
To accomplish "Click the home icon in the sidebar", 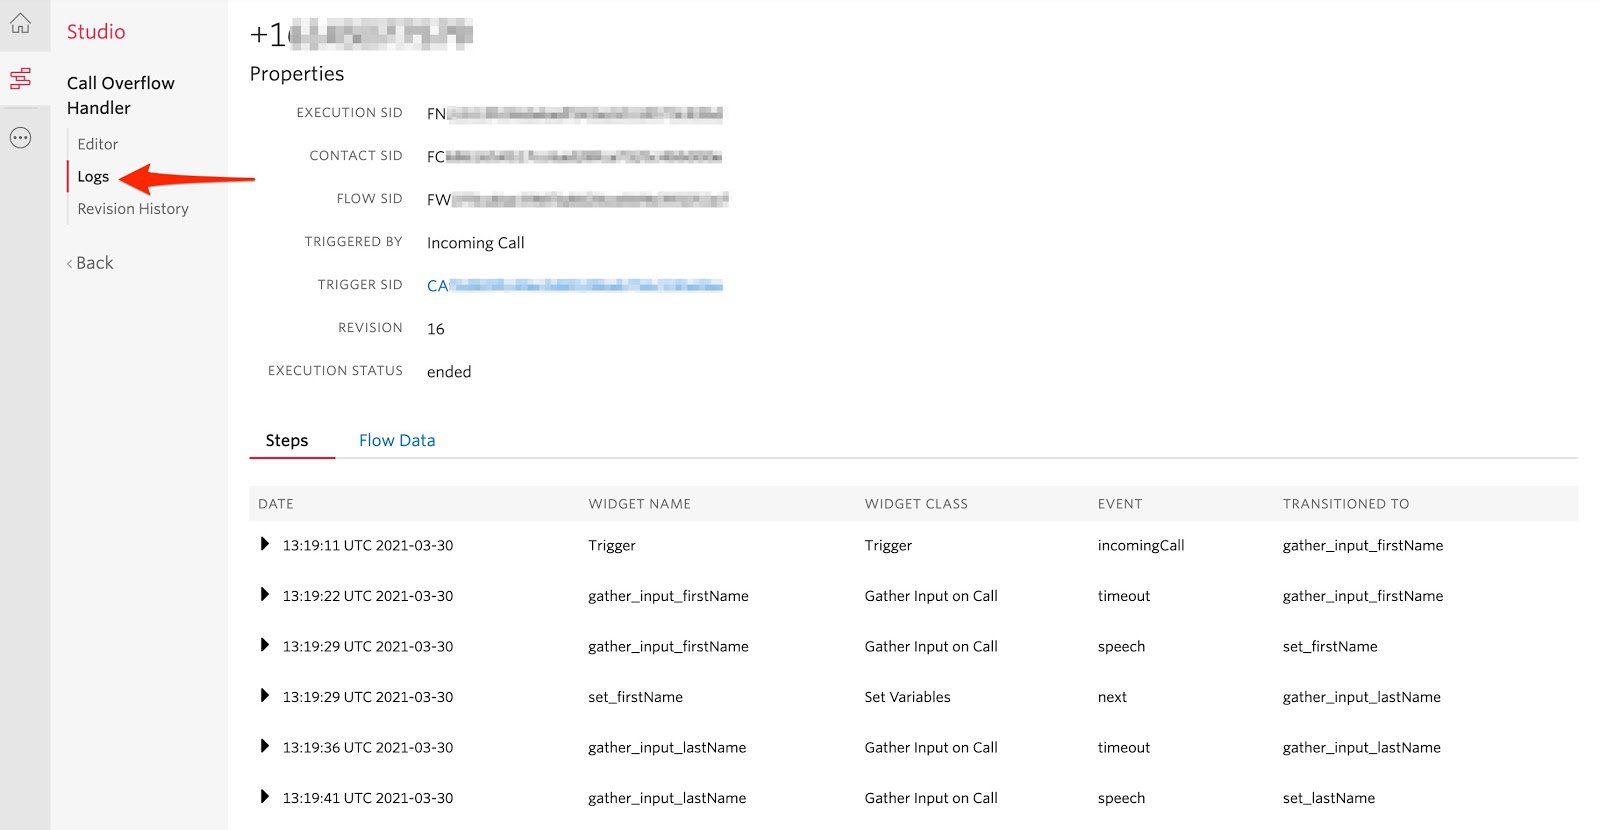I will point(20,24).
